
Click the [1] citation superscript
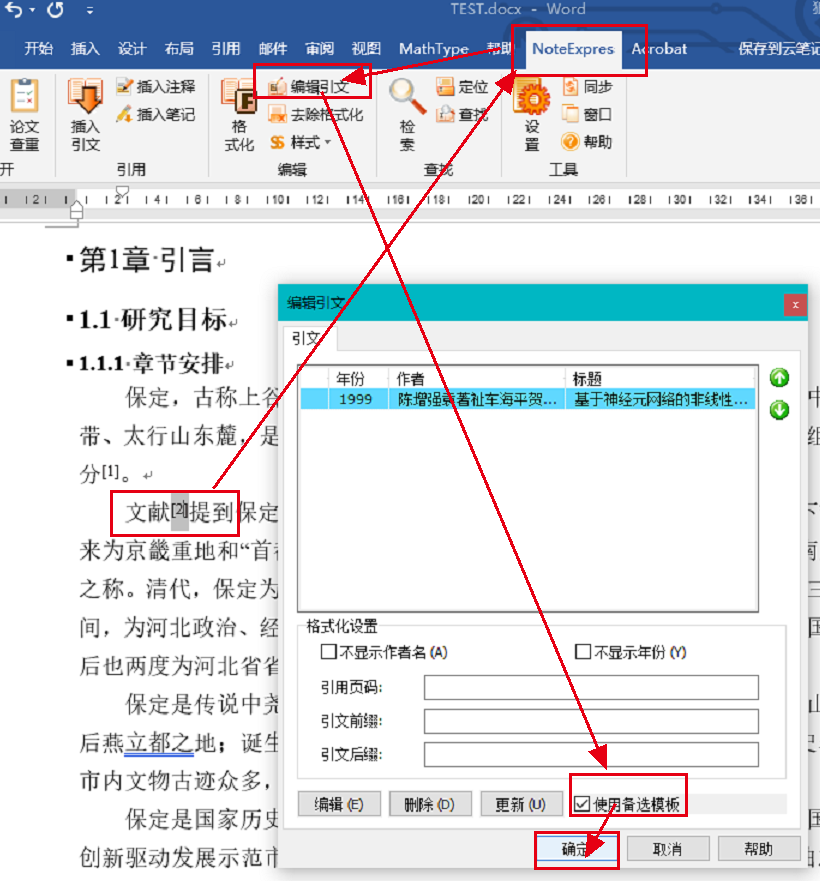111,471
